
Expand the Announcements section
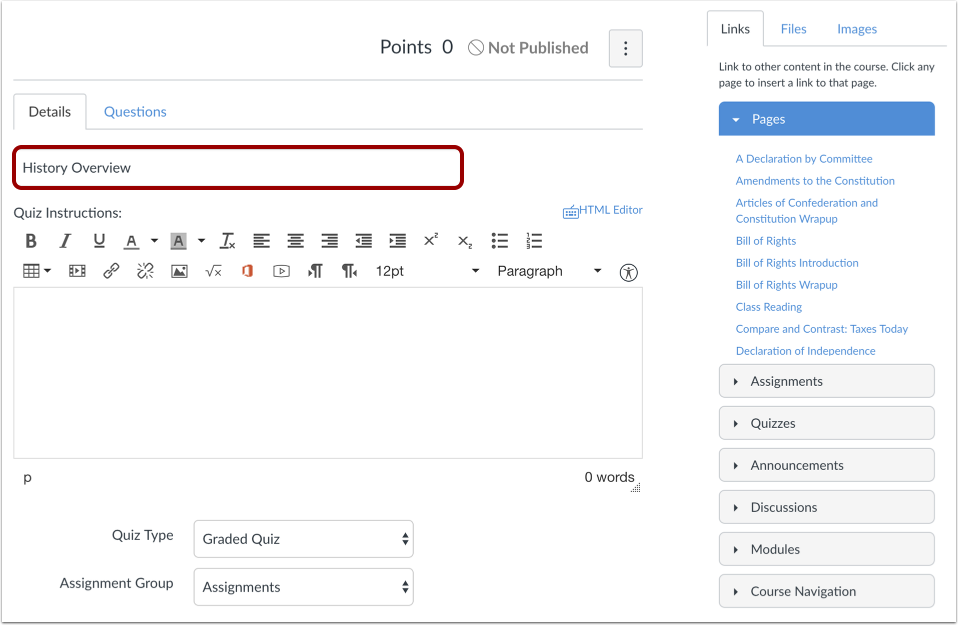pos(827,466)
